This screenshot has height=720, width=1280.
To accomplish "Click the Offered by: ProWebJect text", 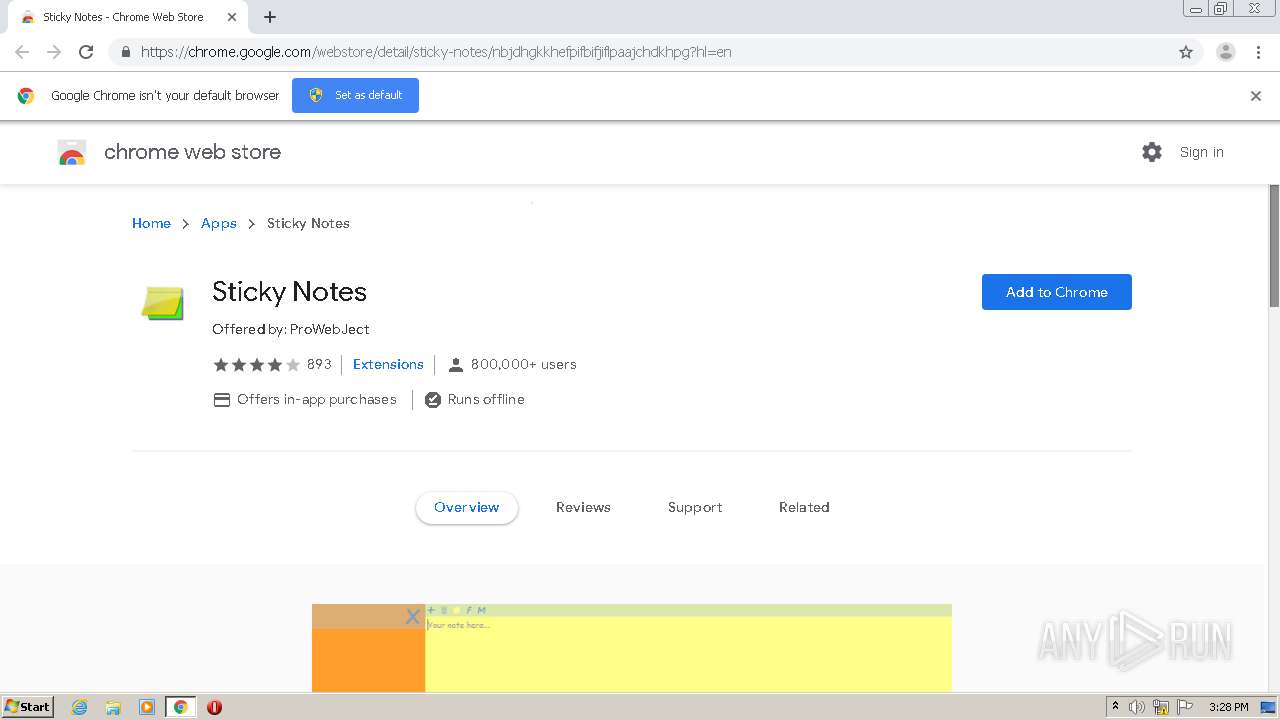I will point(291,329).
